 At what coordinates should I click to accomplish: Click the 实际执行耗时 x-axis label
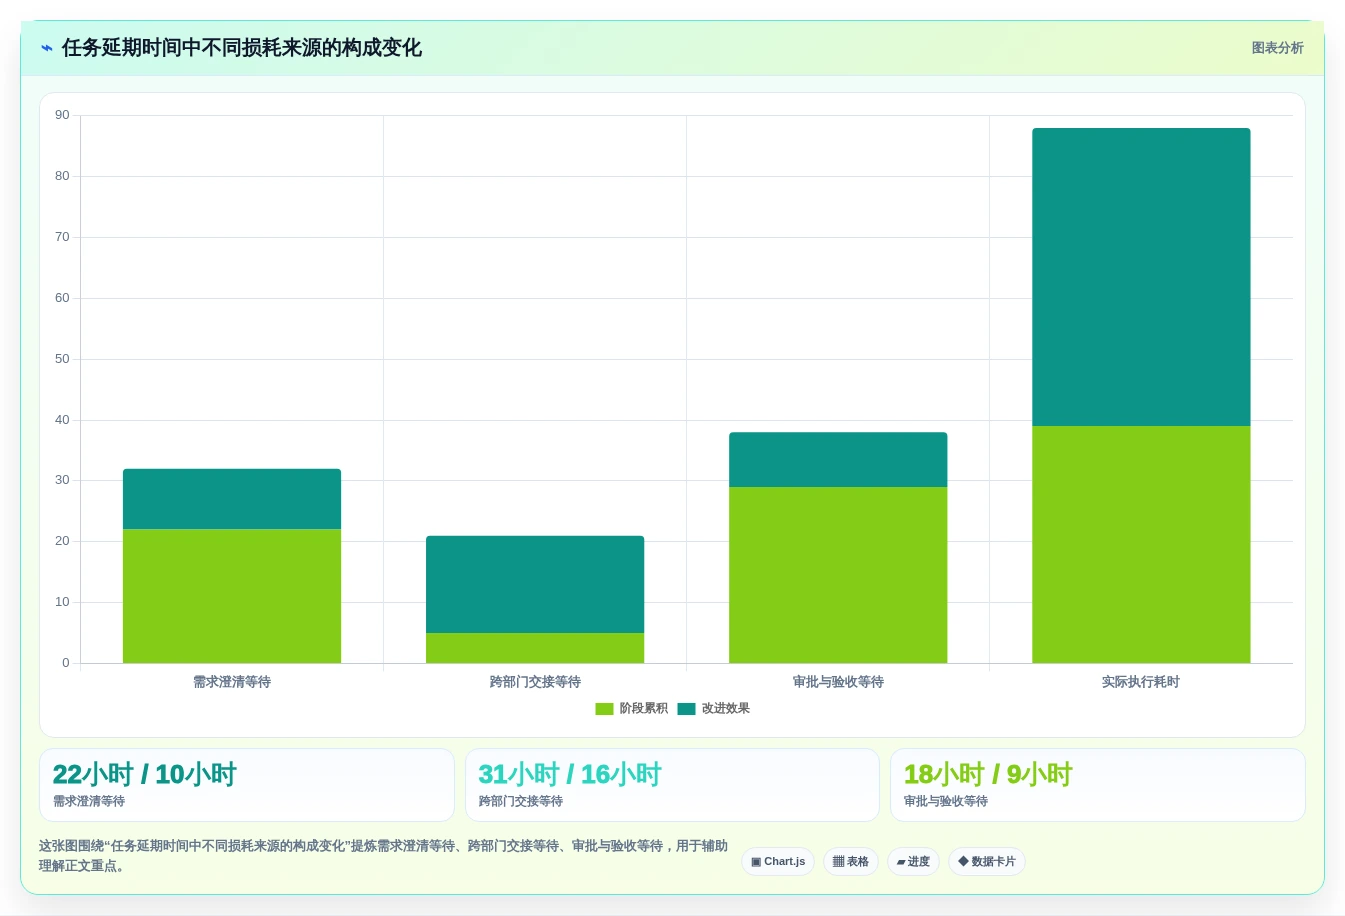(x=1141, y=682)
